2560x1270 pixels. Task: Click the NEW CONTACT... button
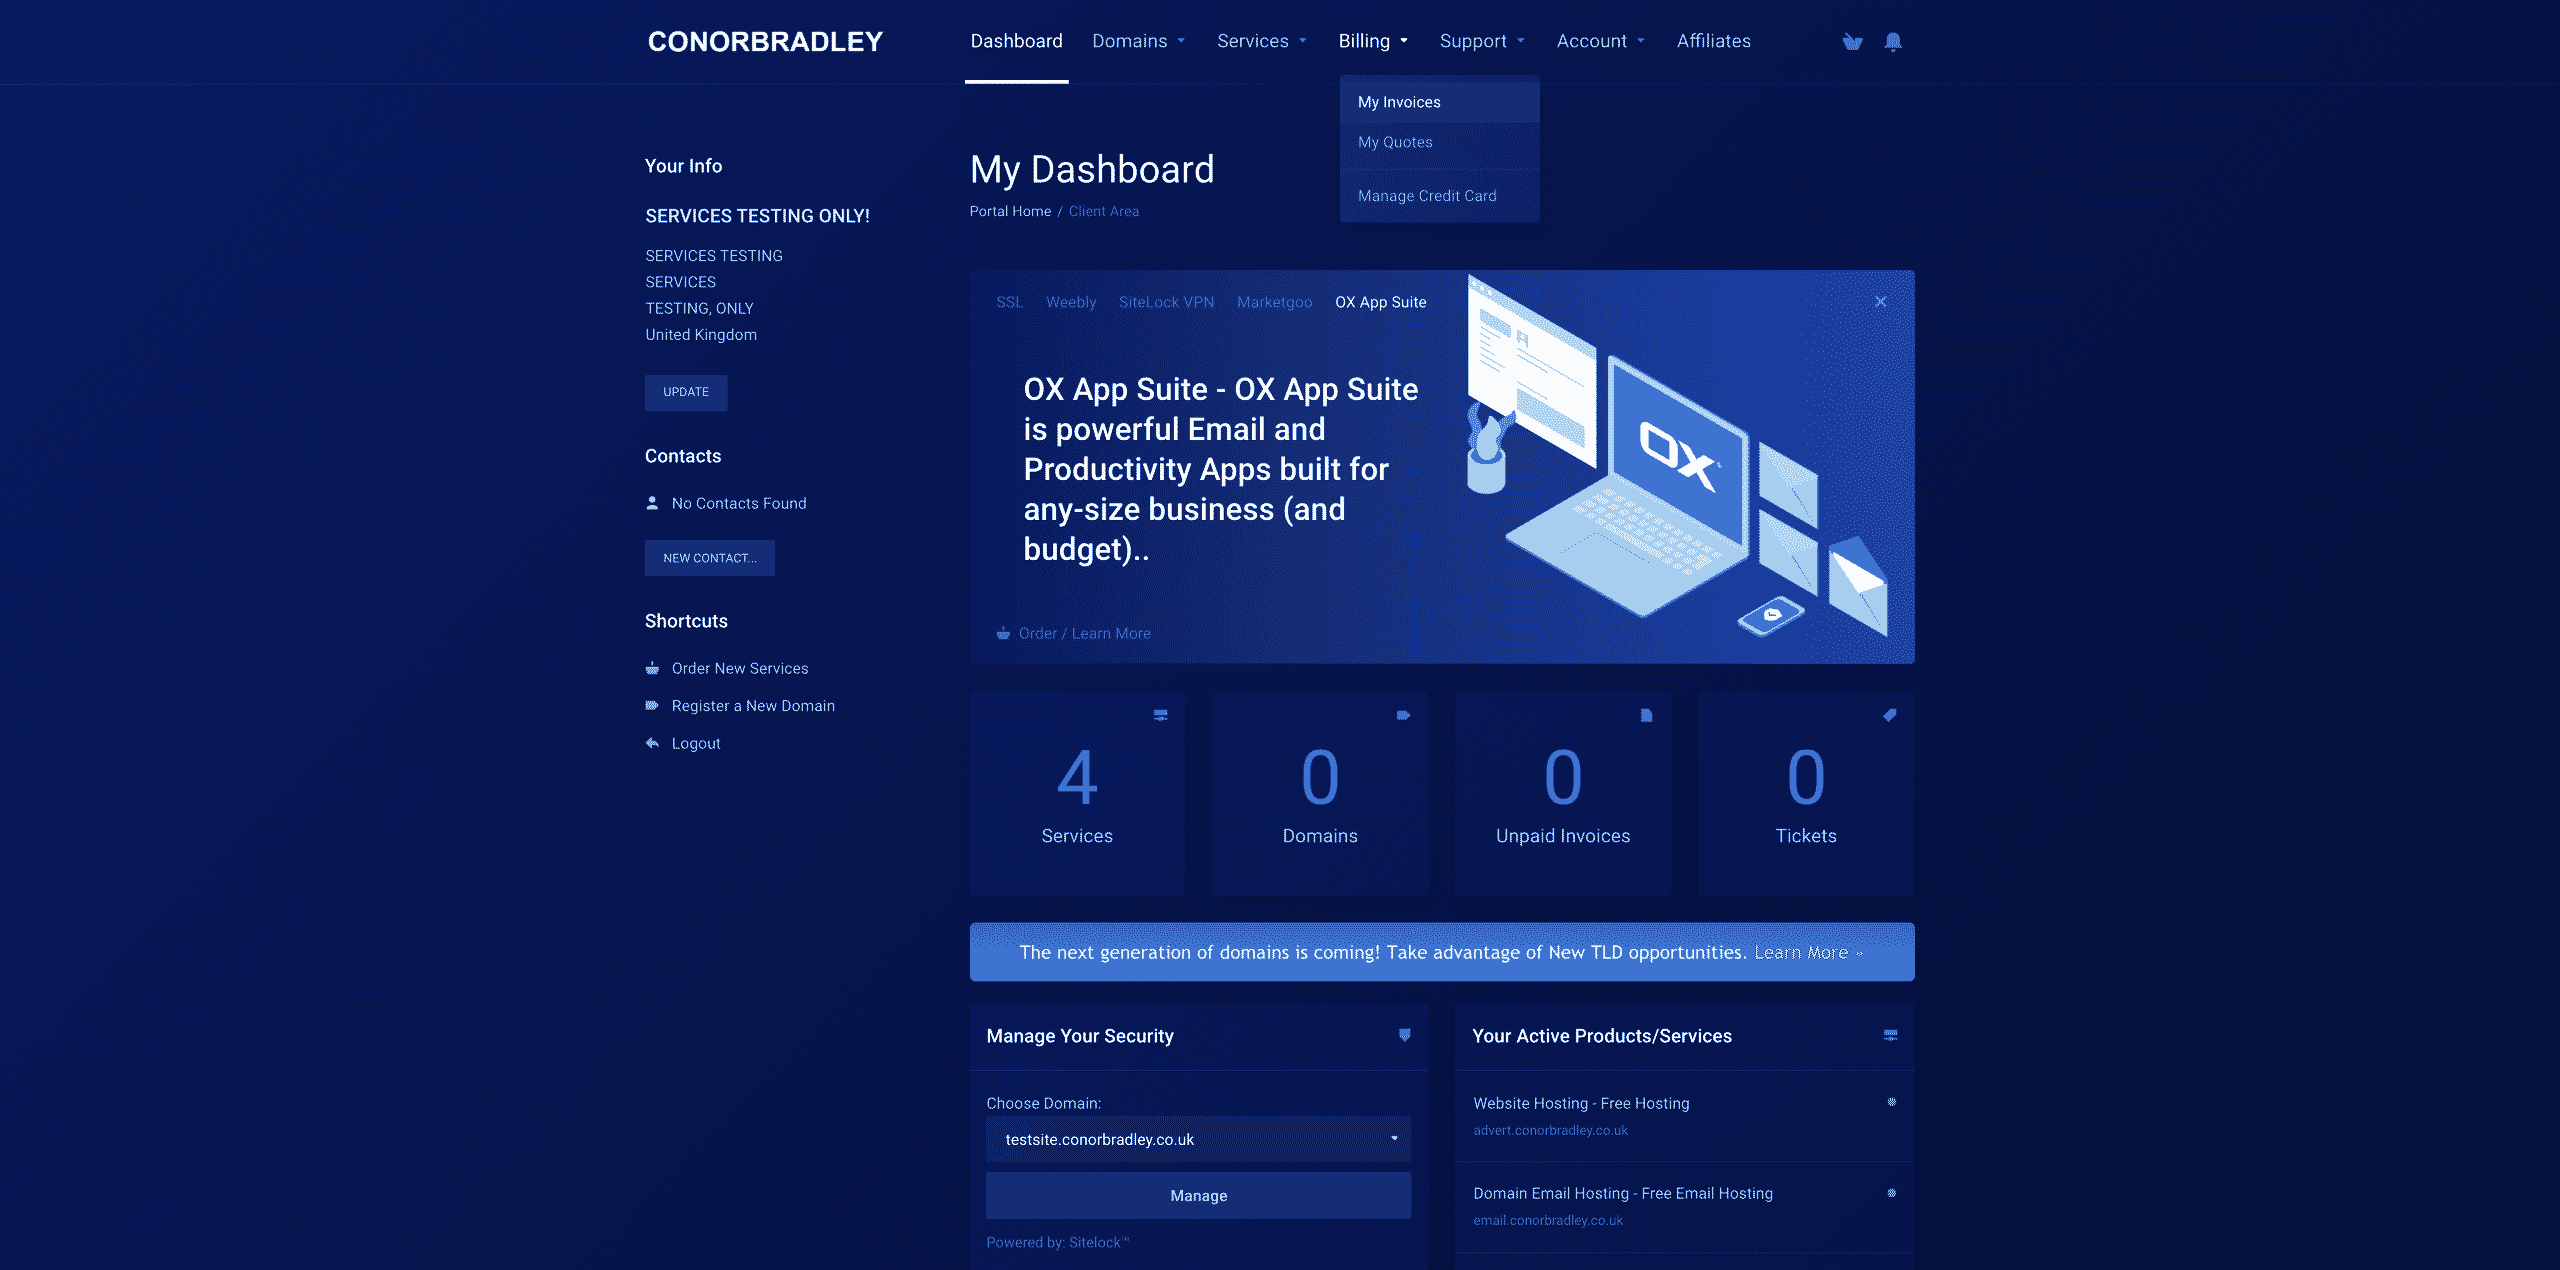point(709,558)
